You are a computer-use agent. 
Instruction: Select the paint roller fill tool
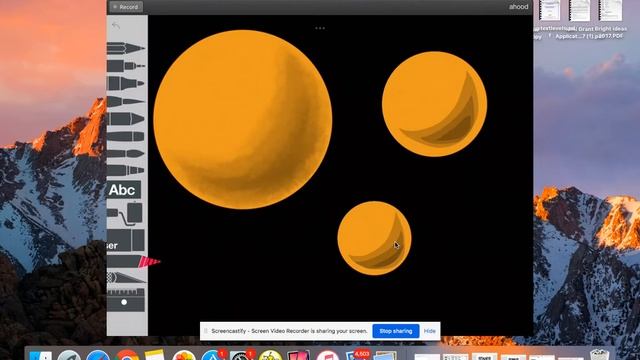[x=125, y=213]
